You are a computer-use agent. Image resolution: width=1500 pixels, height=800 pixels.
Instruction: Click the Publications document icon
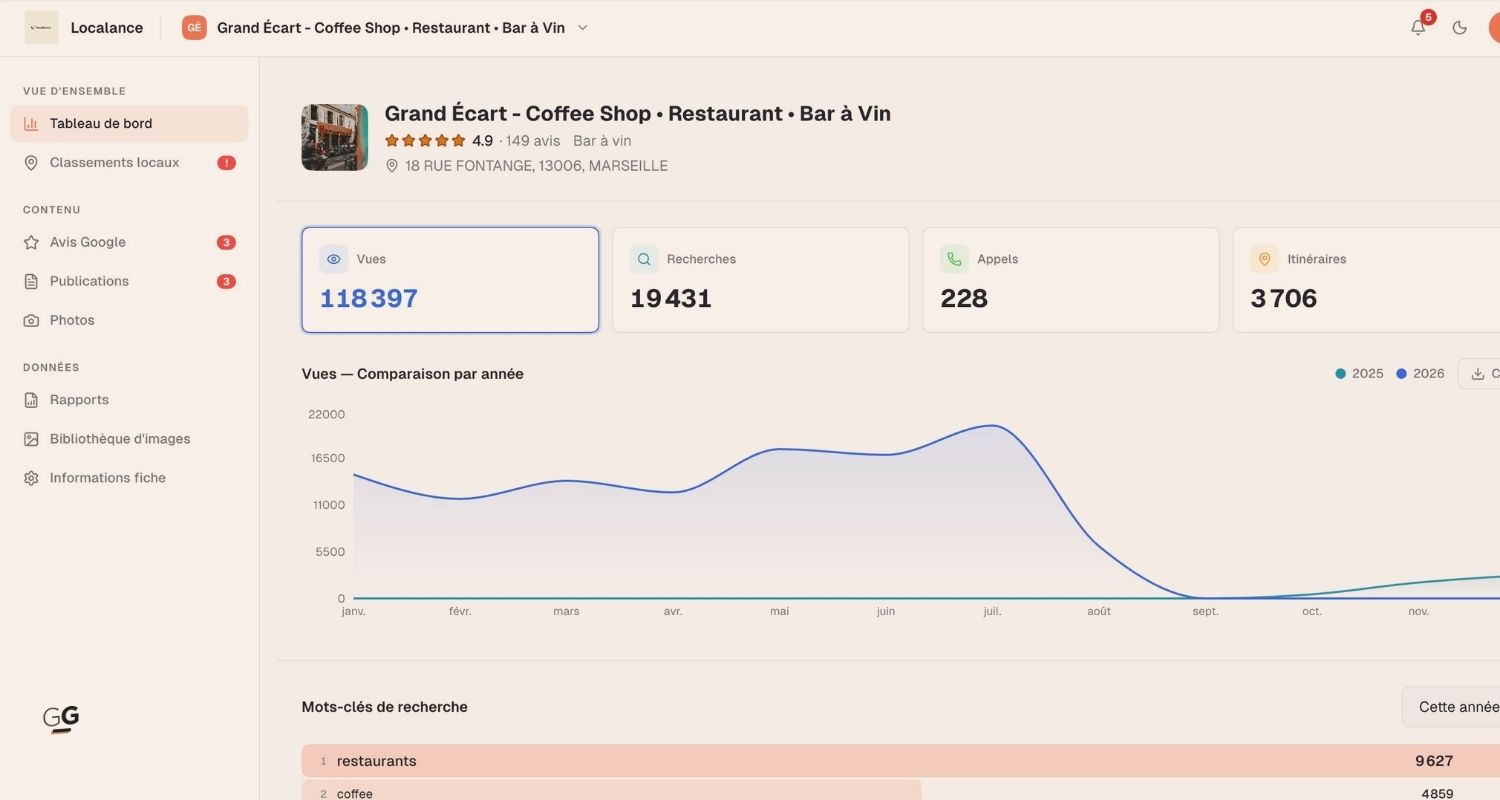point(31,281)
